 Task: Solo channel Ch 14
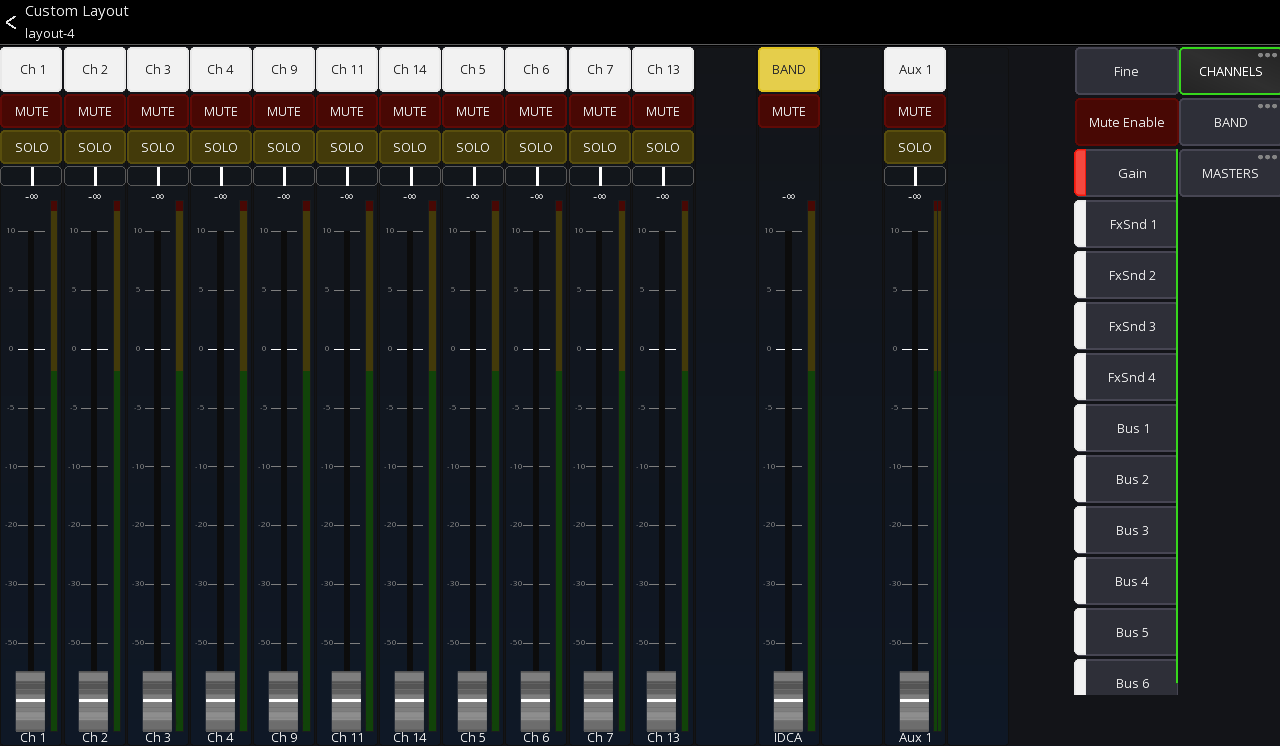click(410, 147)
